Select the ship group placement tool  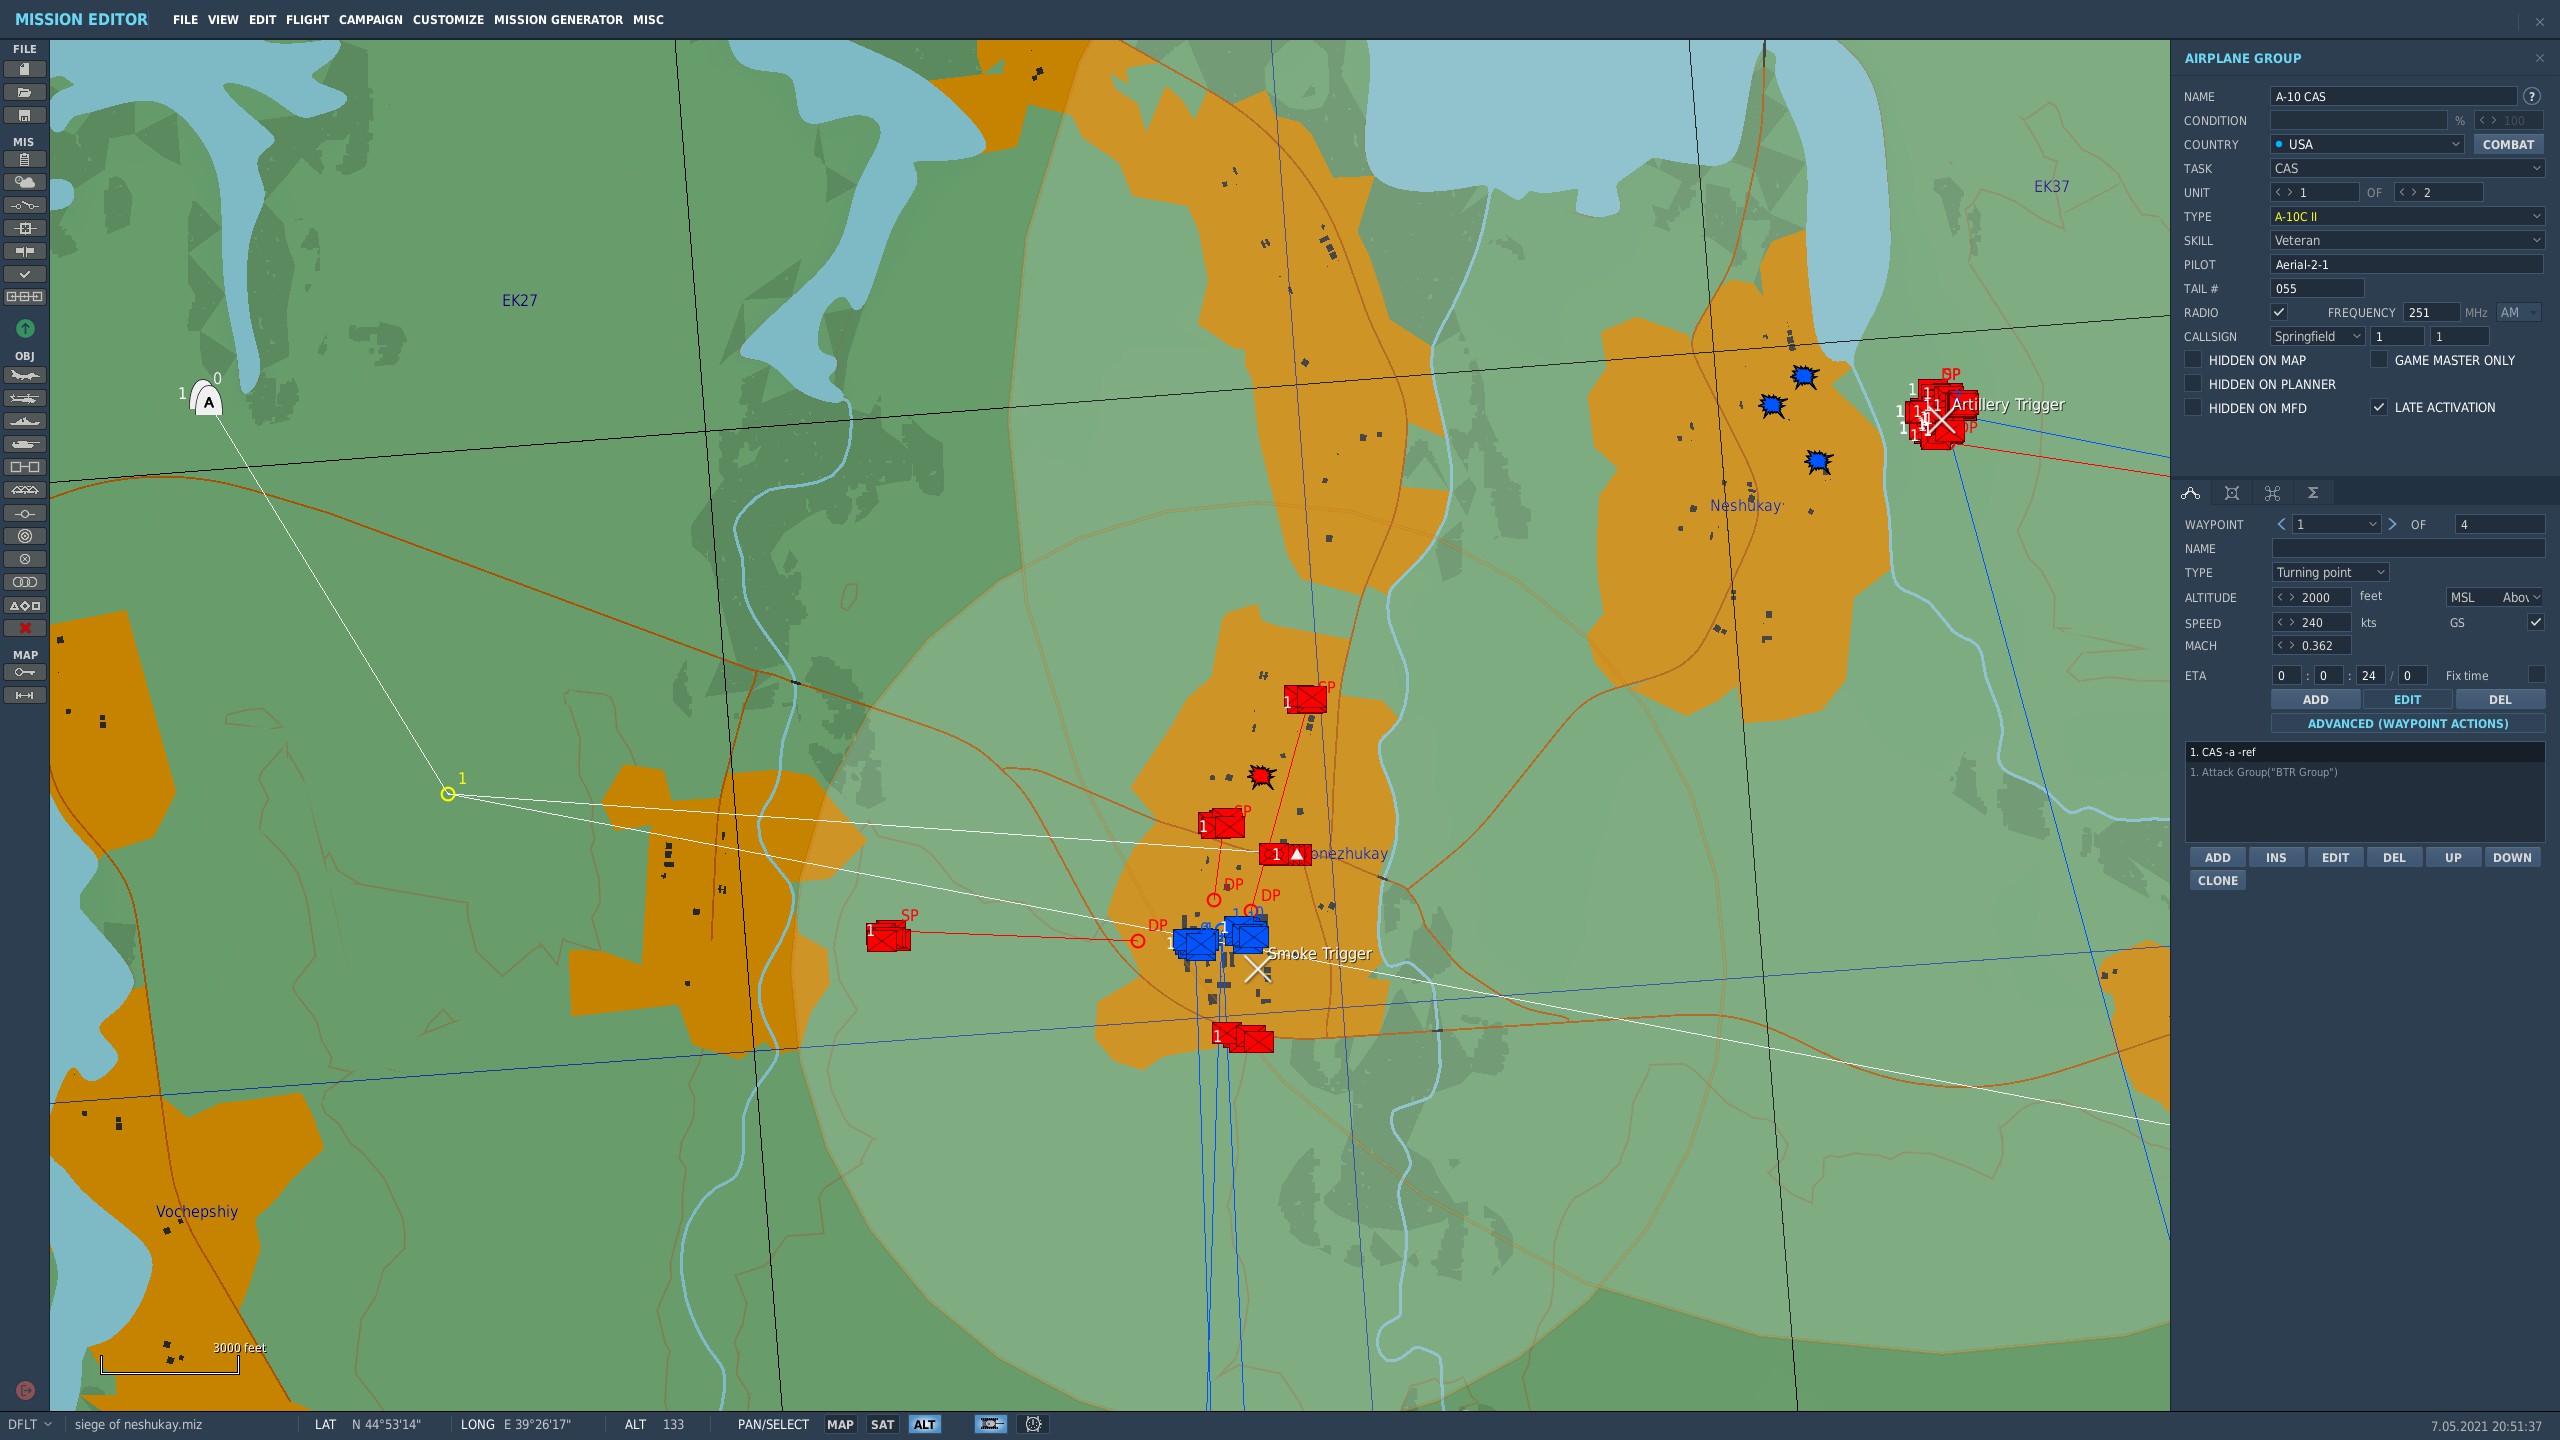click(x=25, y=421)
